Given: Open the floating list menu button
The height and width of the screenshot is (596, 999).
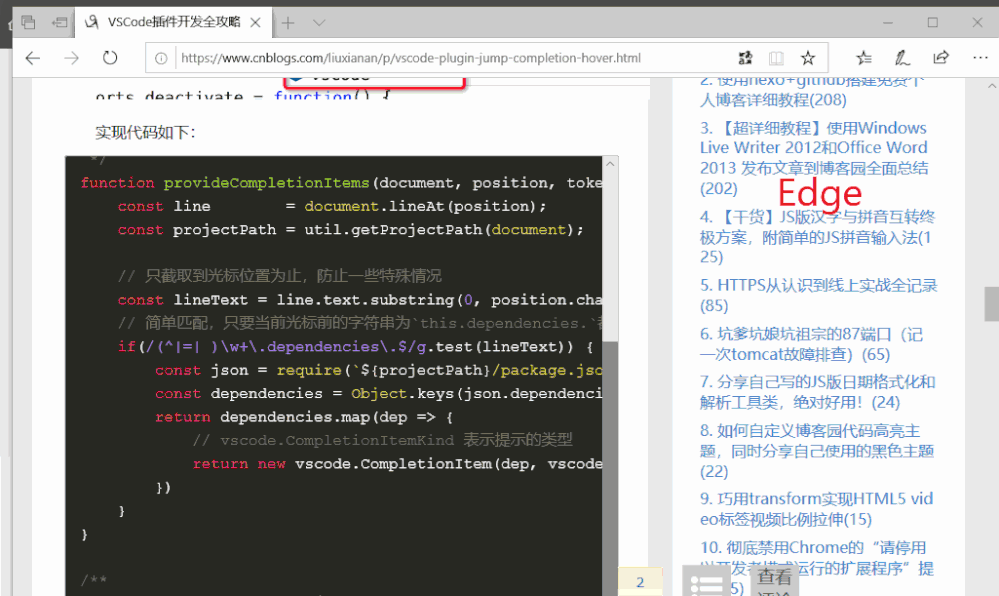Looking at the screenshot, I should point(706,581).
